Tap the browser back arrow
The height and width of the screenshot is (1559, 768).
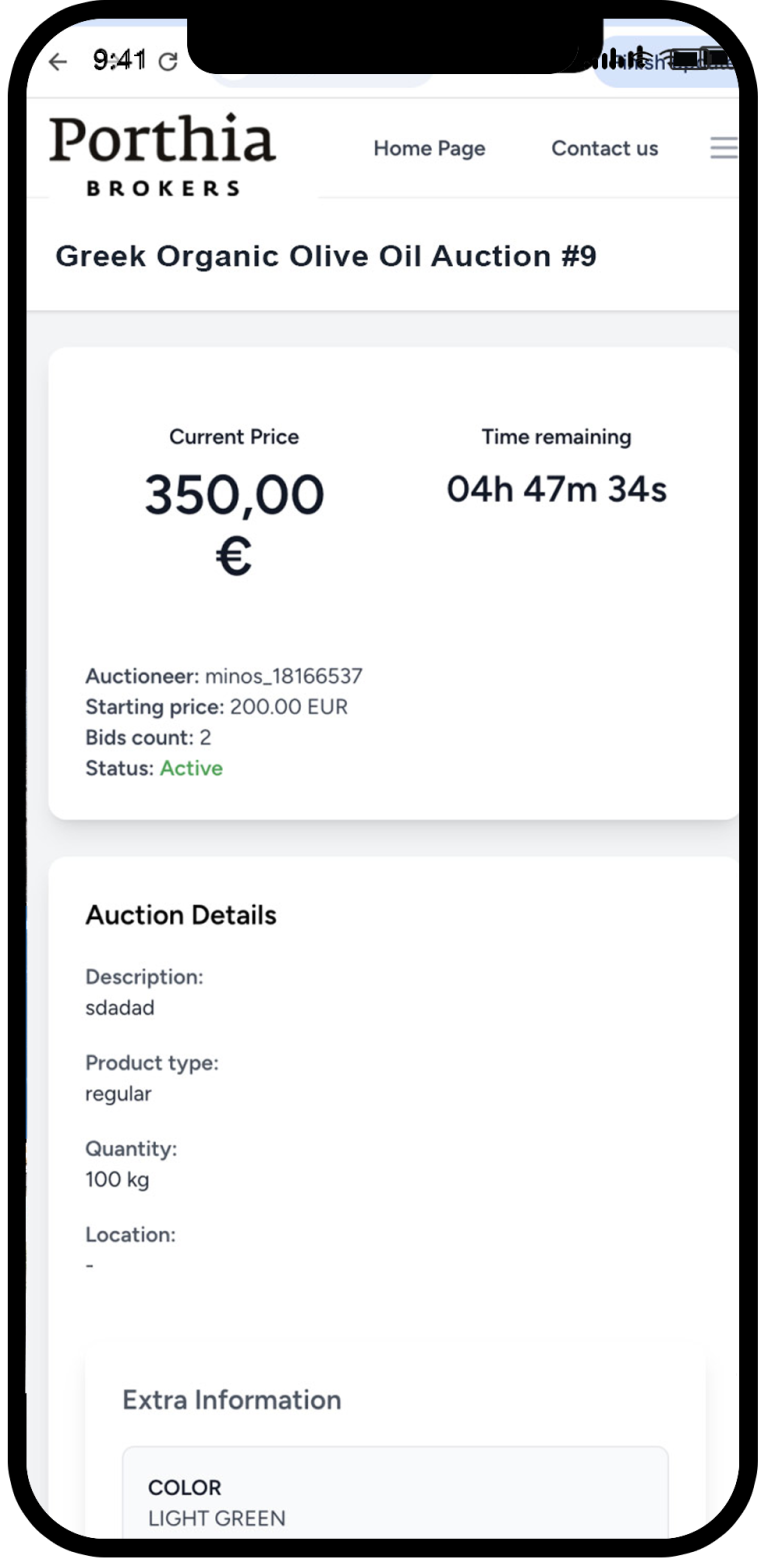click(x=58, y=62)
